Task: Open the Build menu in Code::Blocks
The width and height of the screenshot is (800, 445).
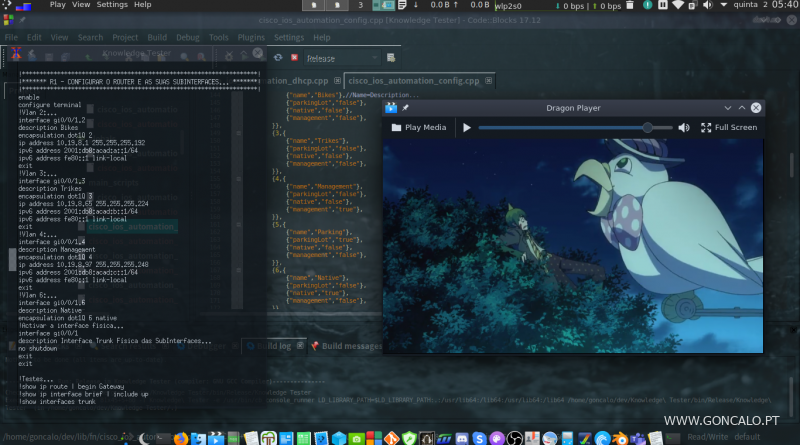Action: click(156, 37)
